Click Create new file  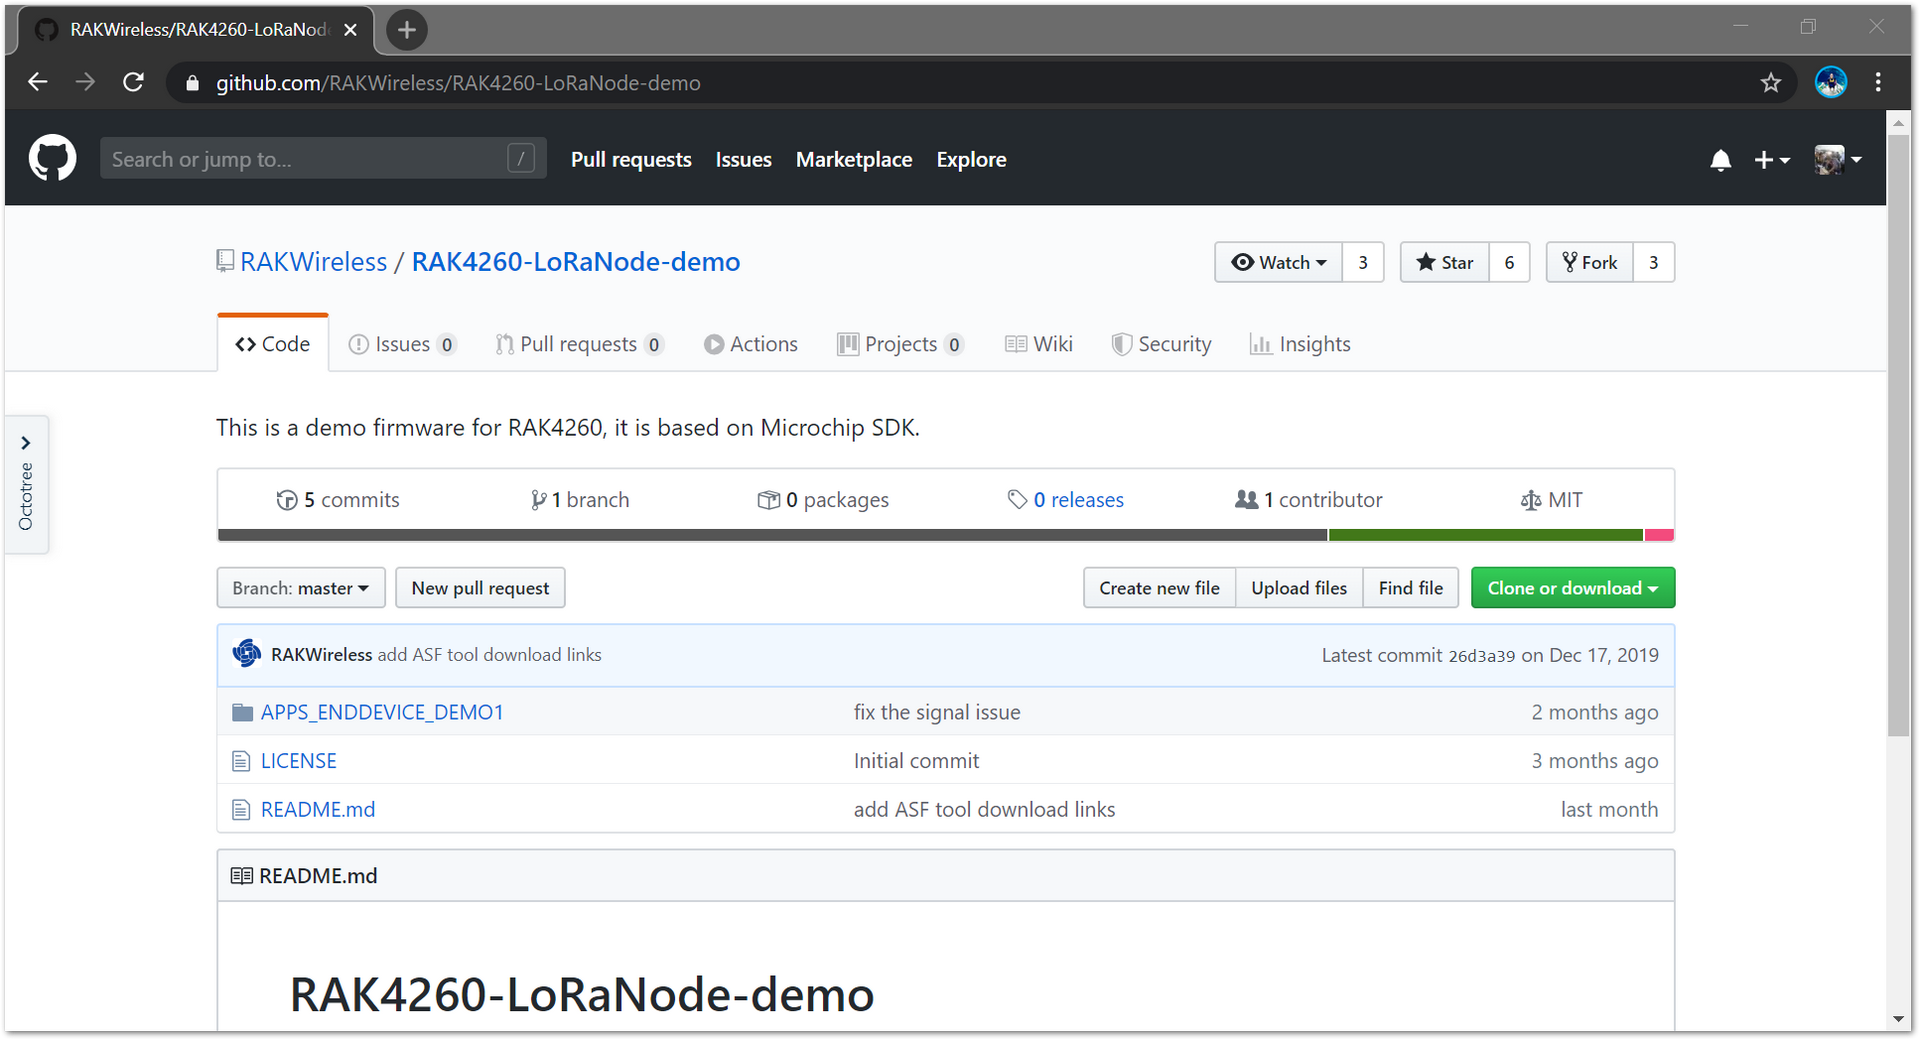click(x=1160, y=588)
